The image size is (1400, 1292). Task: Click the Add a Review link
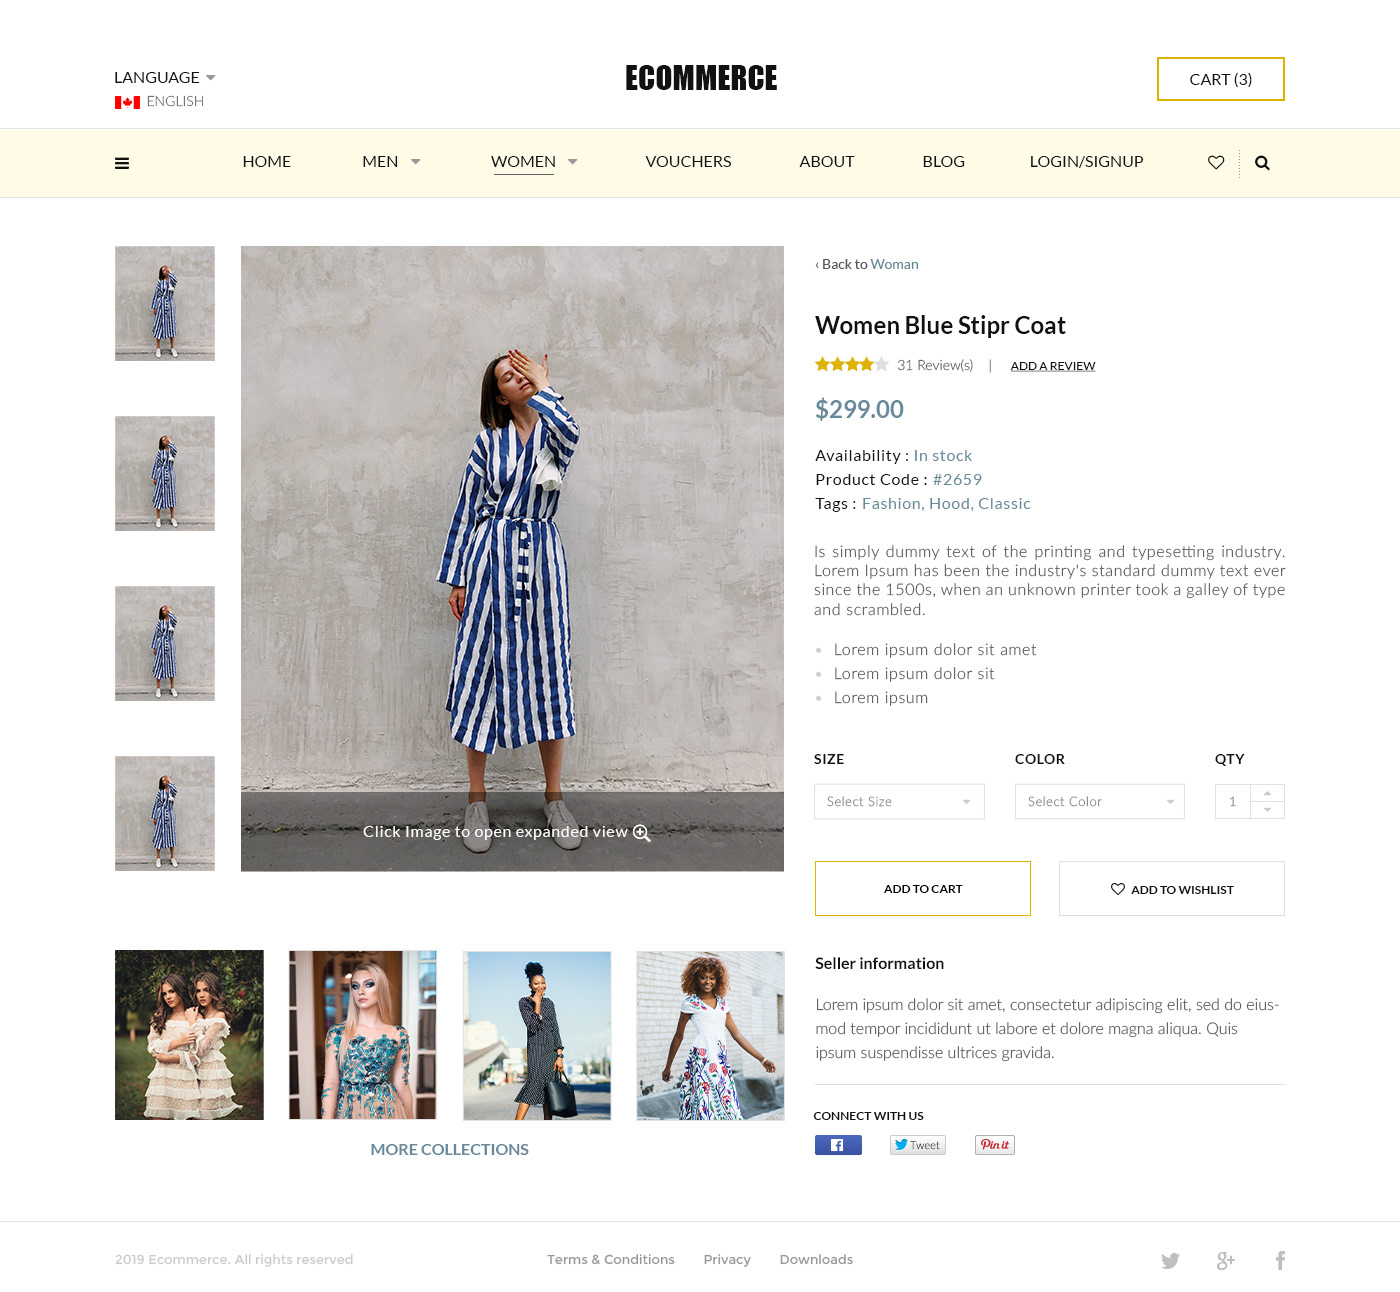1053,366
